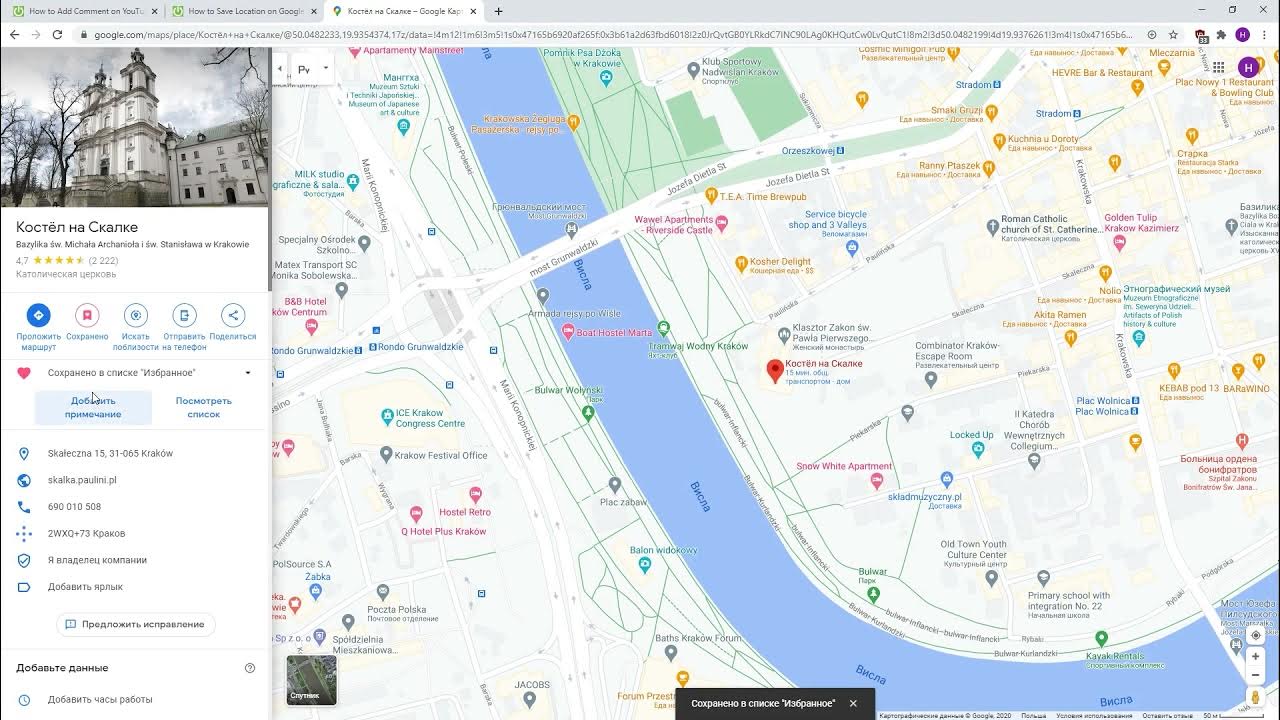The image size is (1280, 720).
Task: Click Добавить часы работы
Action: [100, 700]
